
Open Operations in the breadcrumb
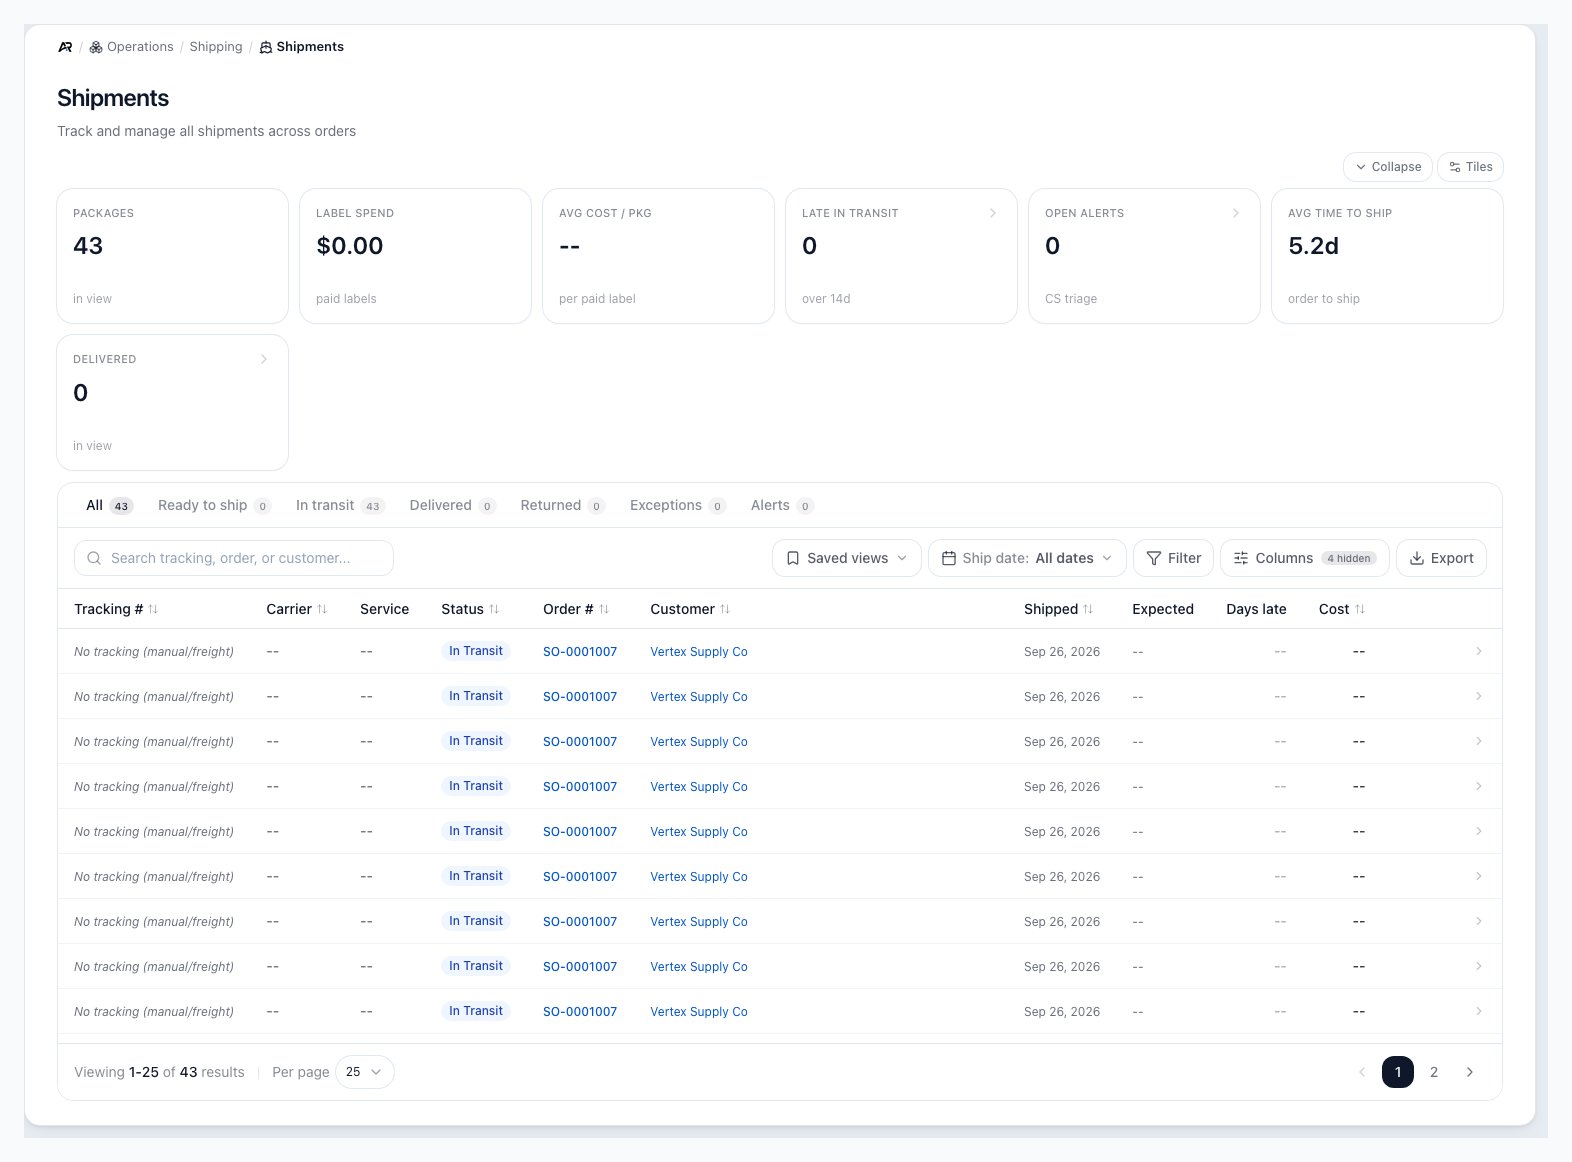[131, 47]
